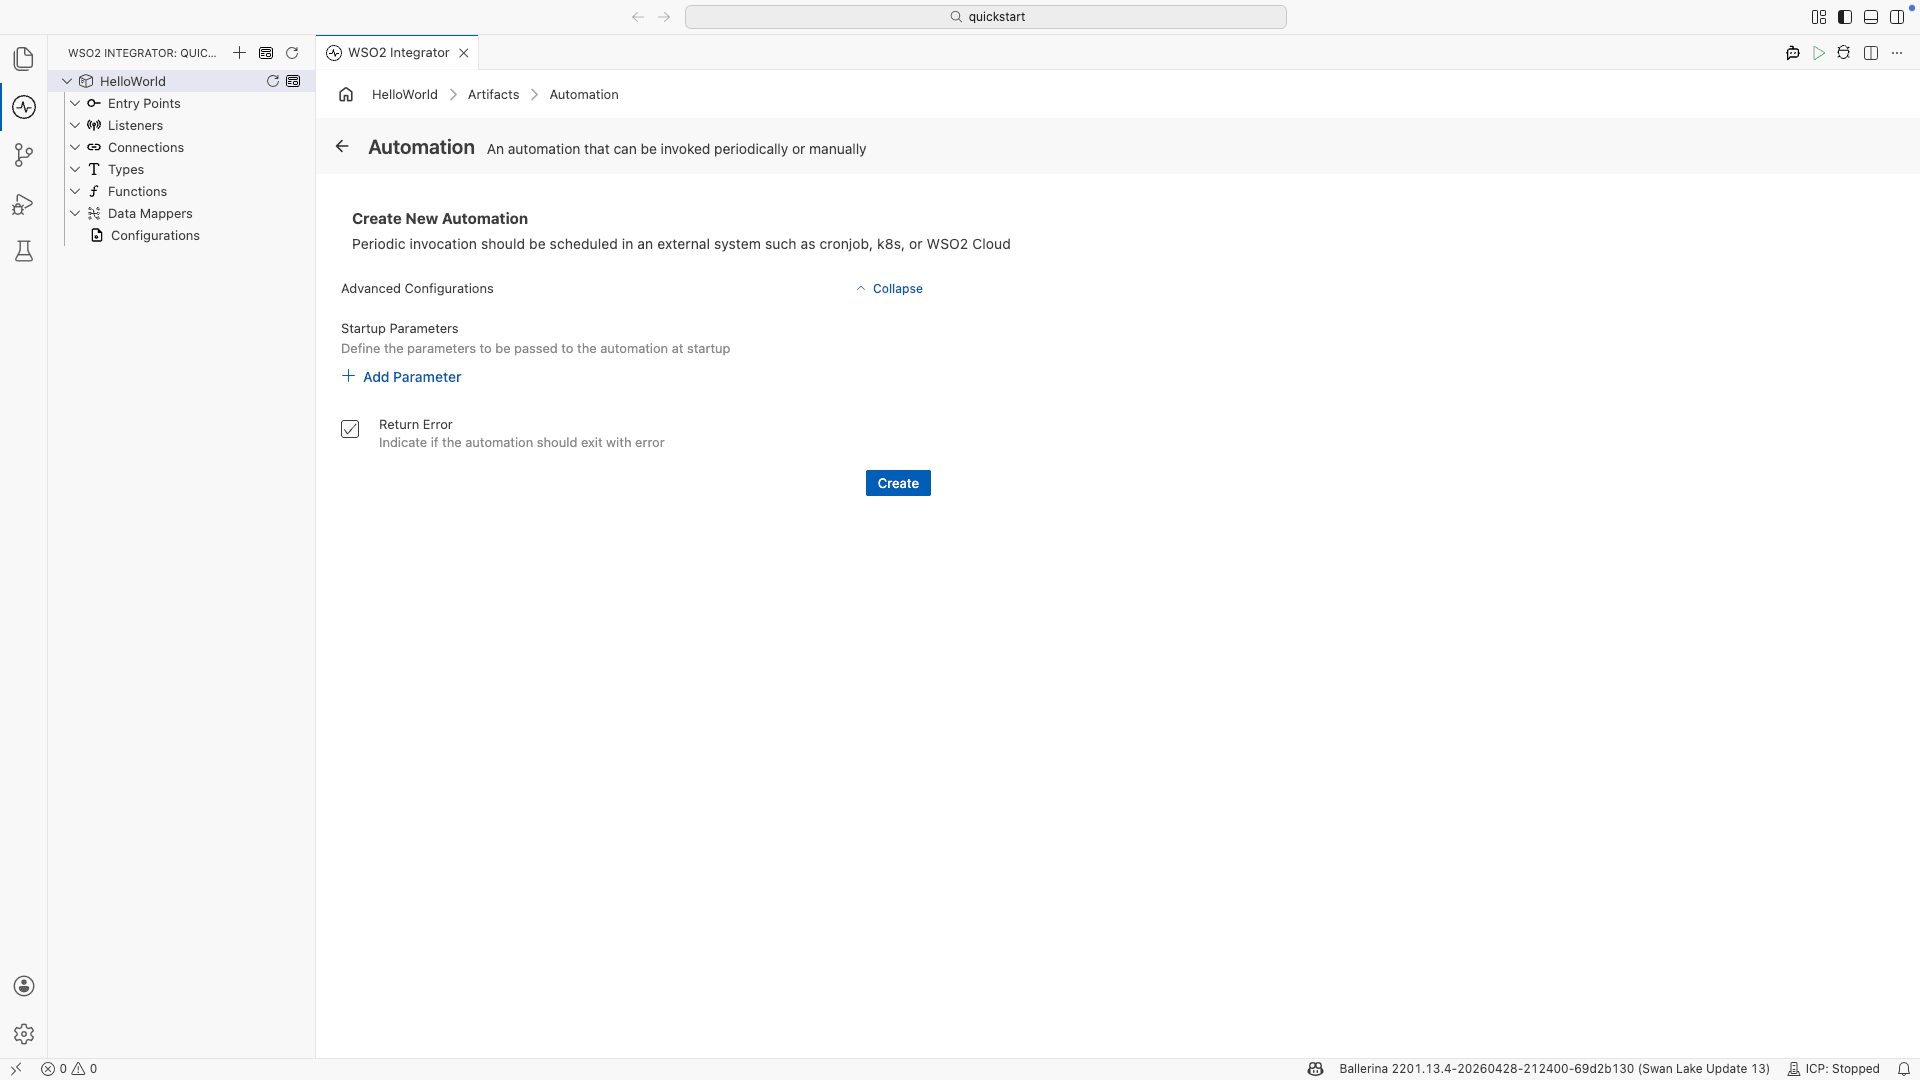Collapse the HelloWorld project tree
The width and height of the screenshot is (1920, 1080).
67,81
